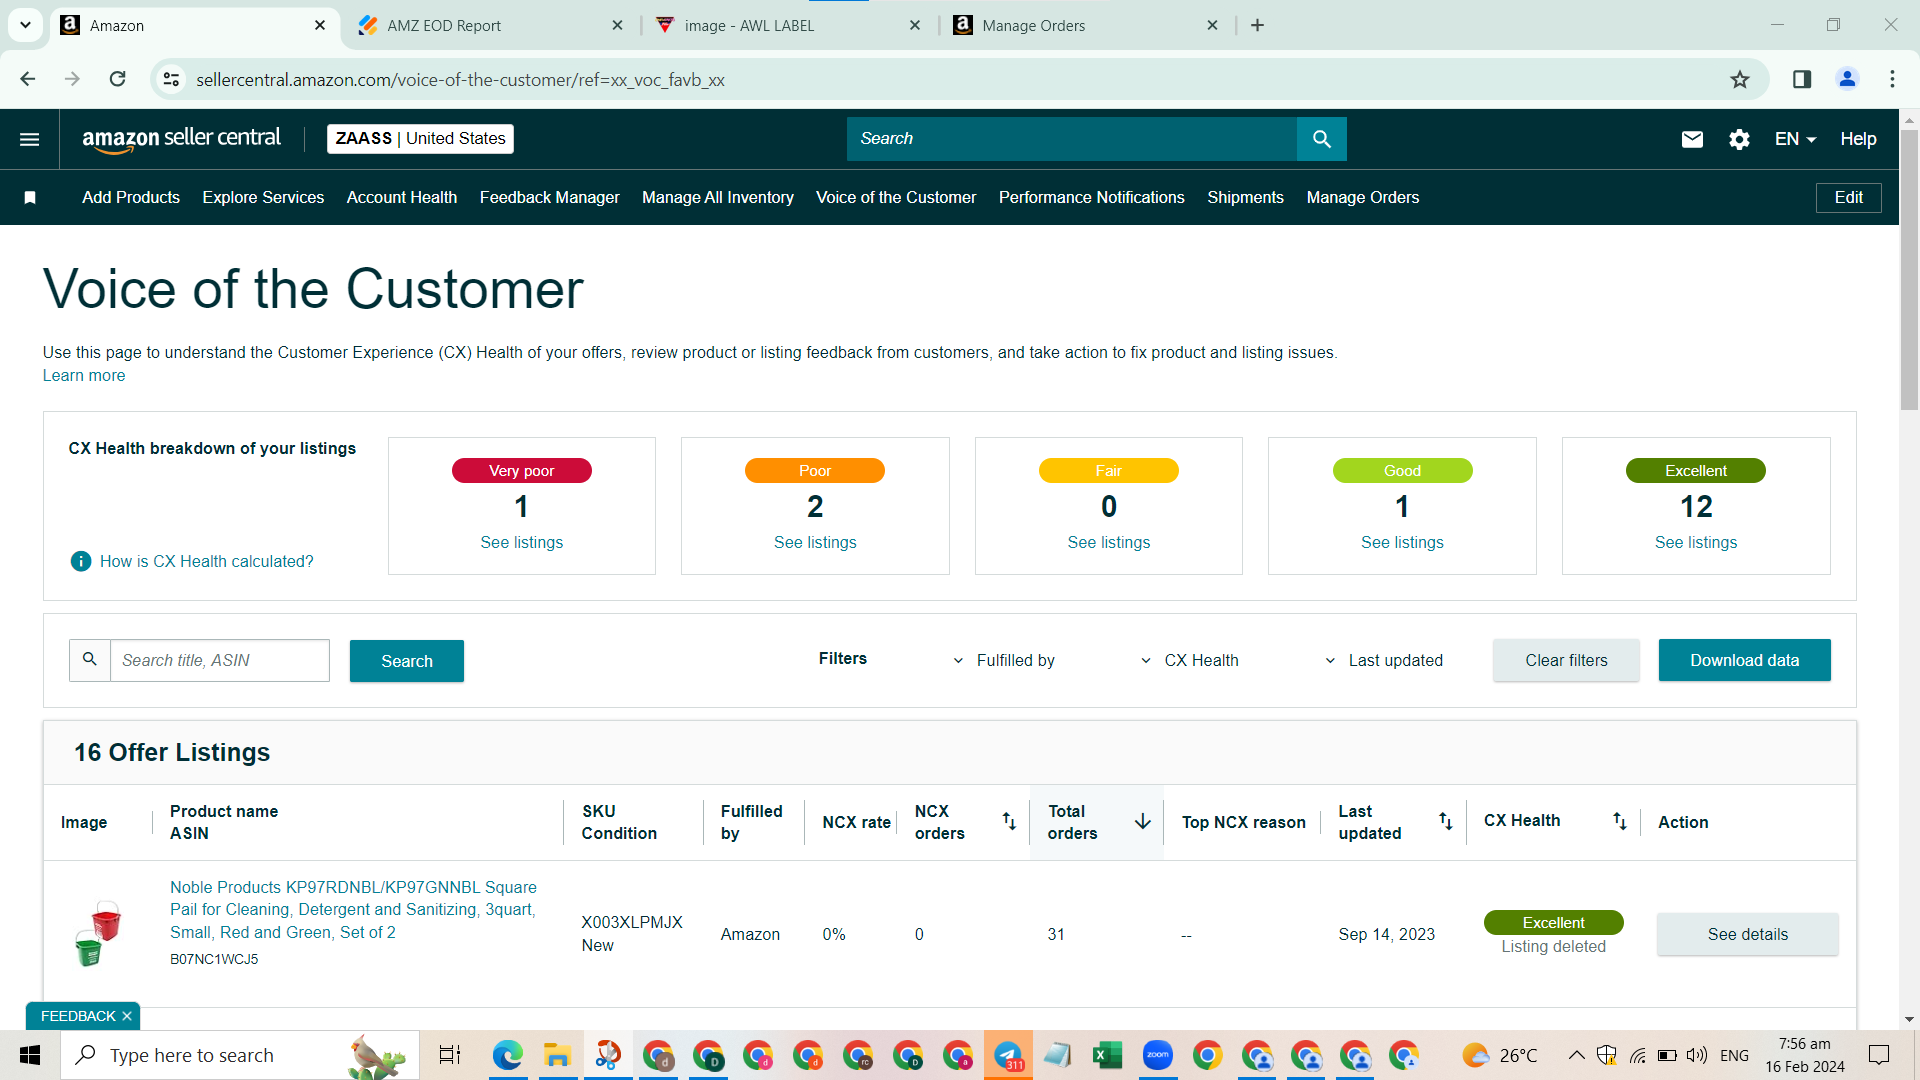Open Chrome profile avatar icon

coord(1847,79)
